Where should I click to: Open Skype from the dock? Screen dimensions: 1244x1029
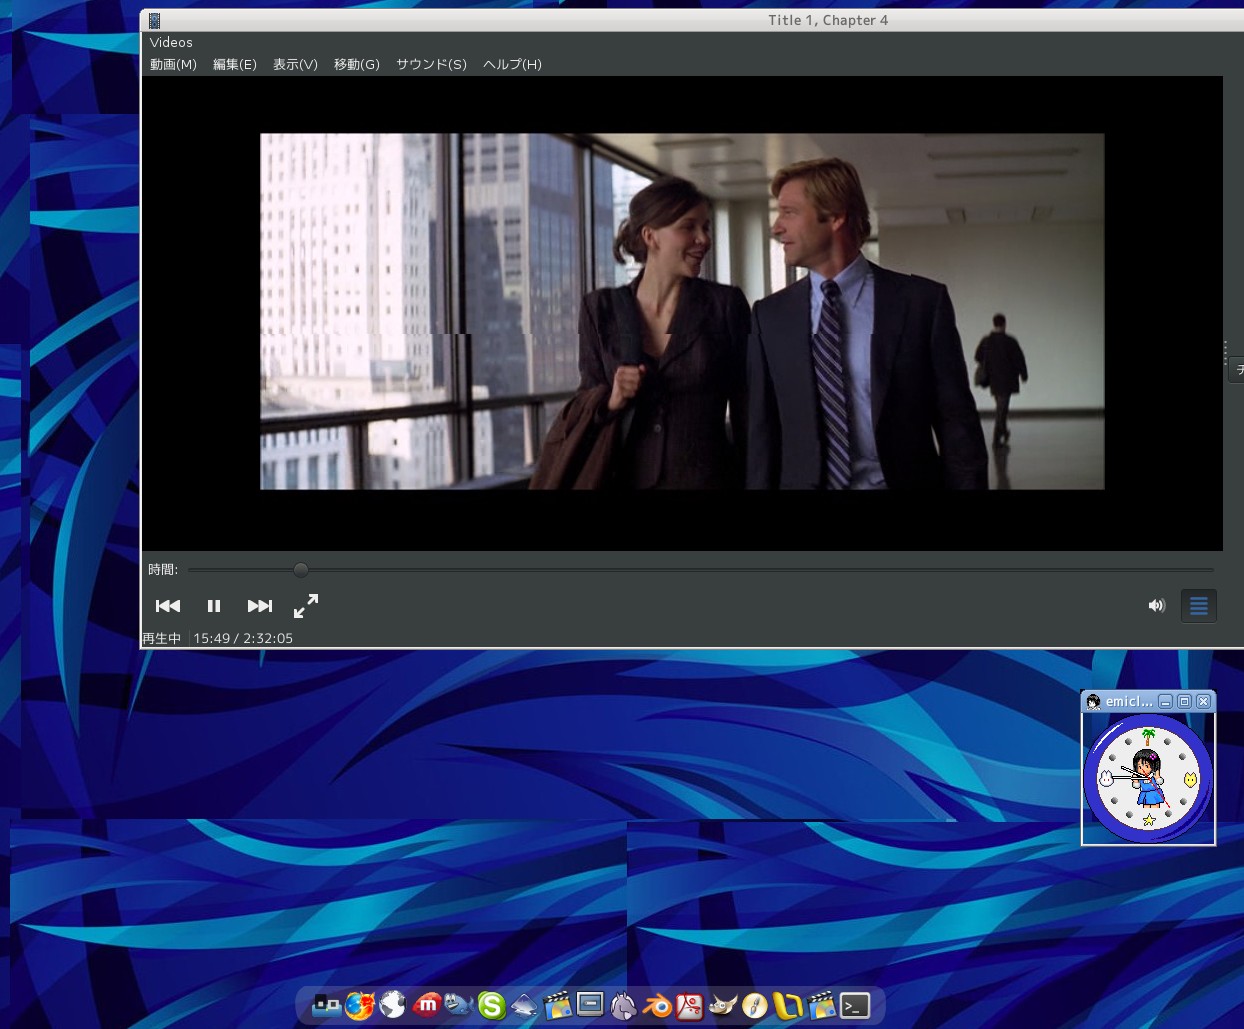click(x=491, y=1005)
